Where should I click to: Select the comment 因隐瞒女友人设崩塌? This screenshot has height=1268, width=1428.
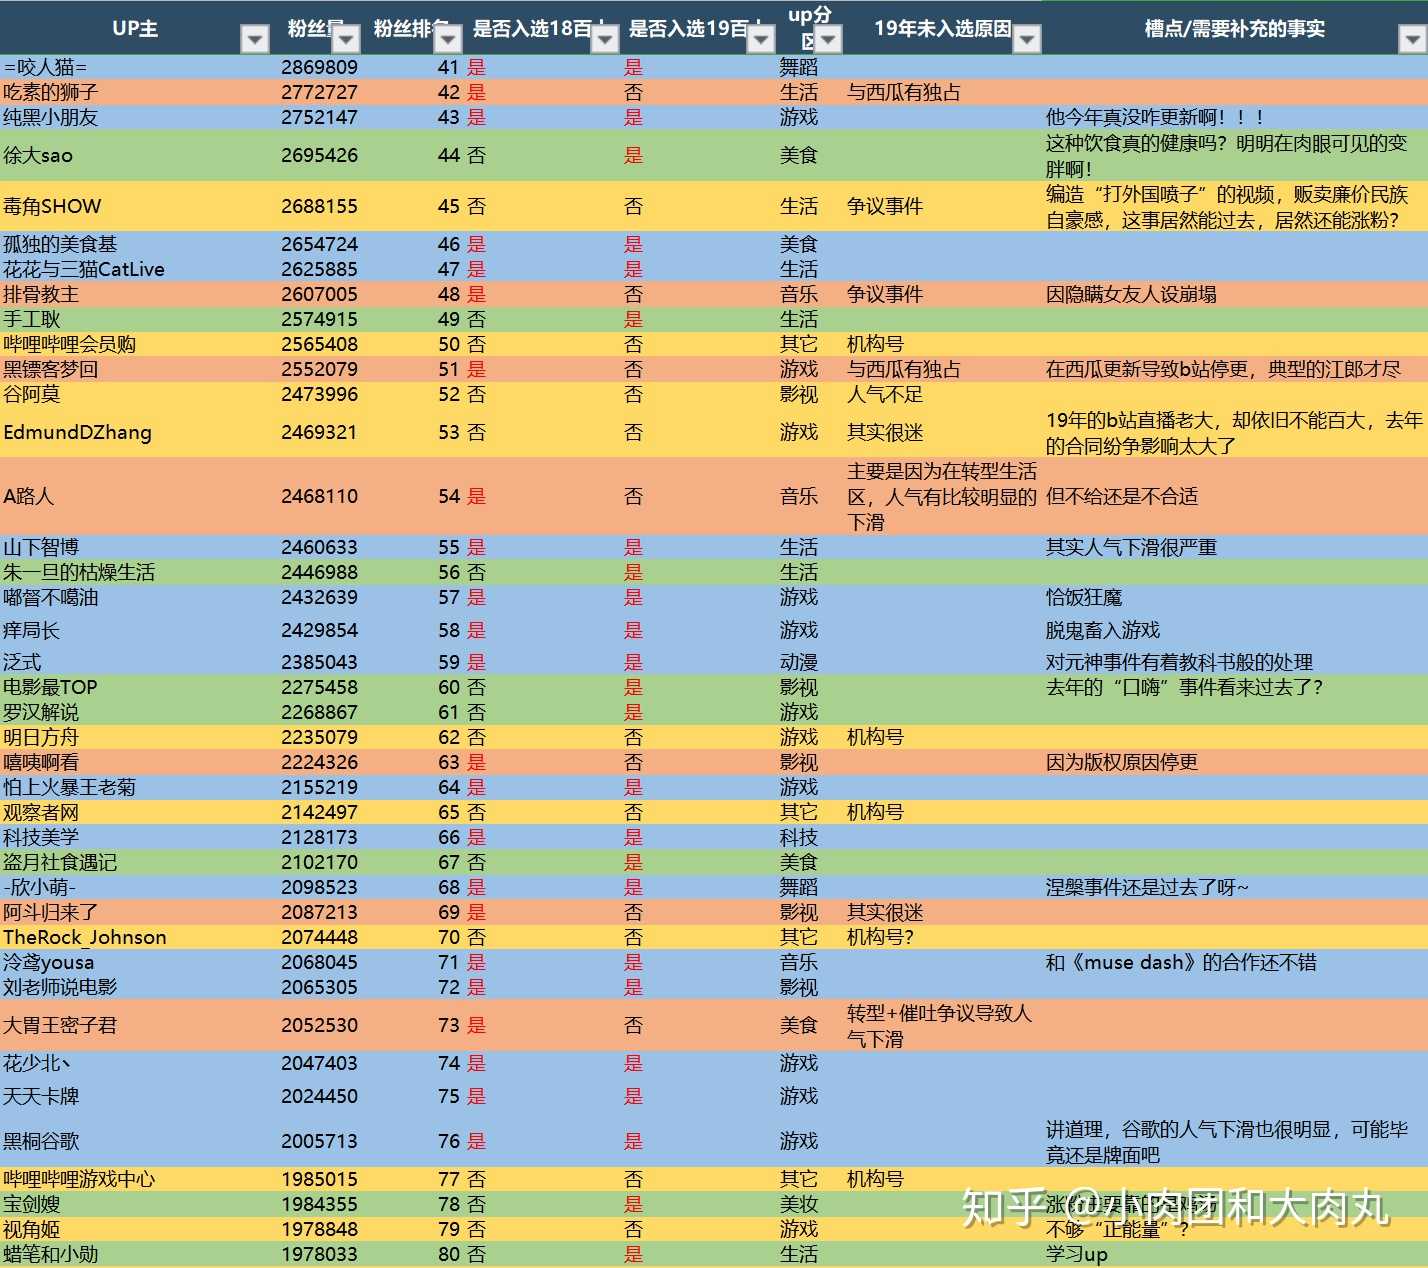[x=1131, y=294]
